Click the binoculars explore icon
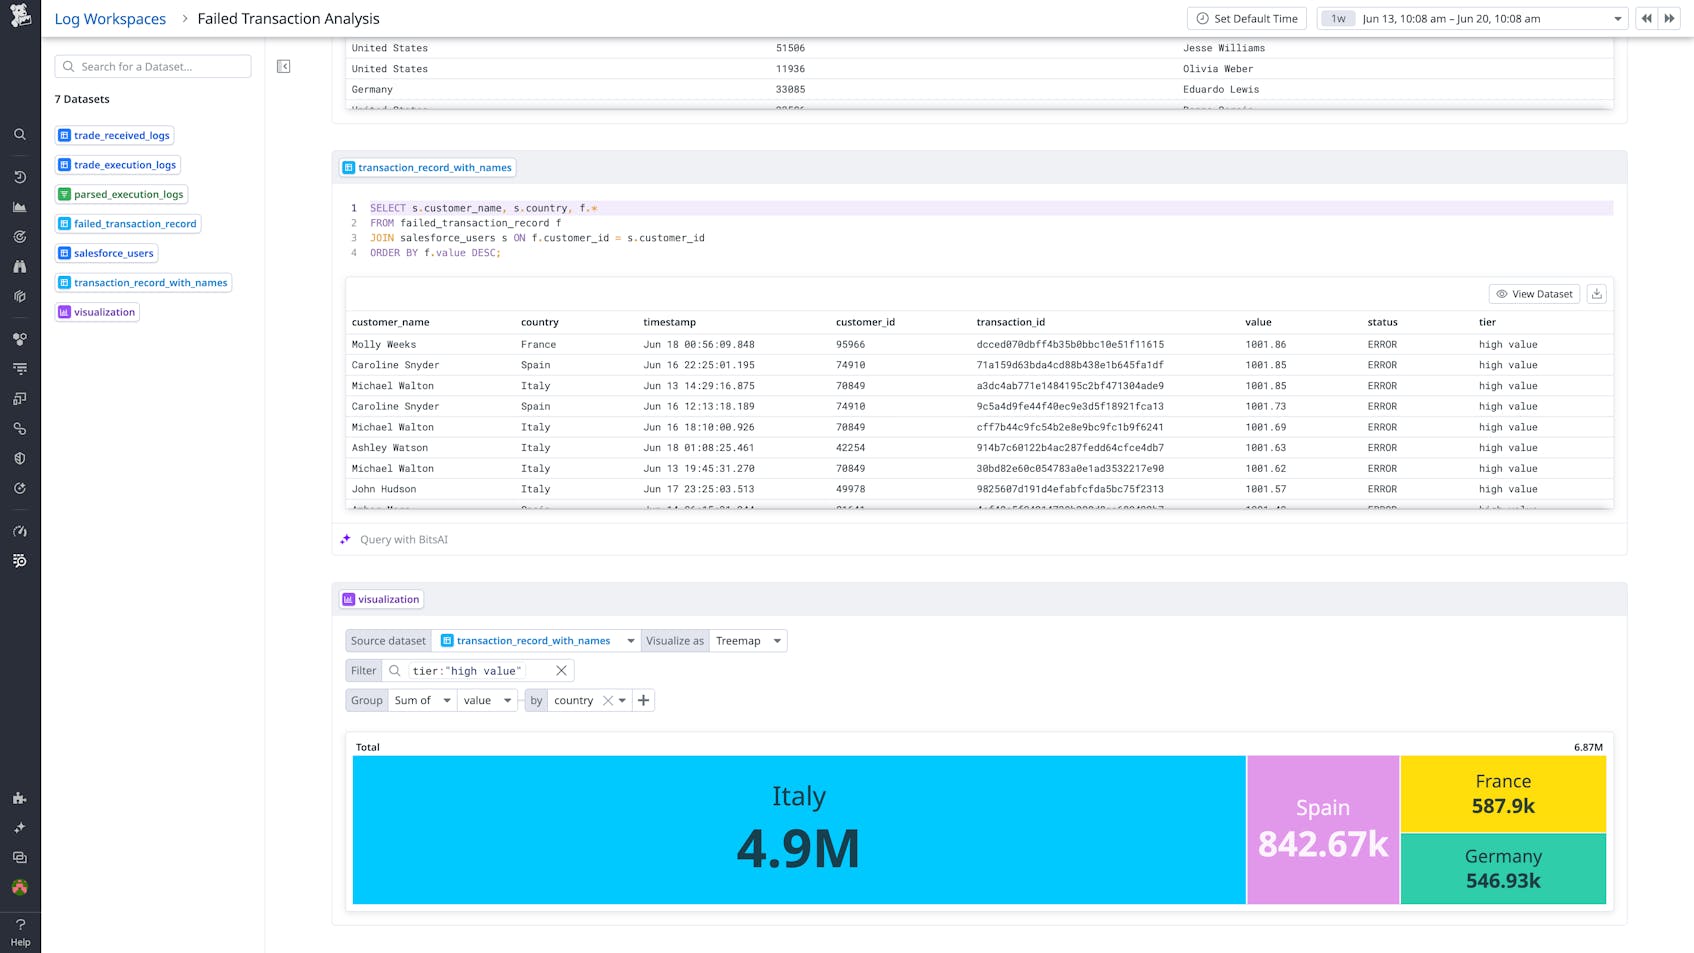The width and height of the screenshot is (1694, 953). (x=19, y=267)
